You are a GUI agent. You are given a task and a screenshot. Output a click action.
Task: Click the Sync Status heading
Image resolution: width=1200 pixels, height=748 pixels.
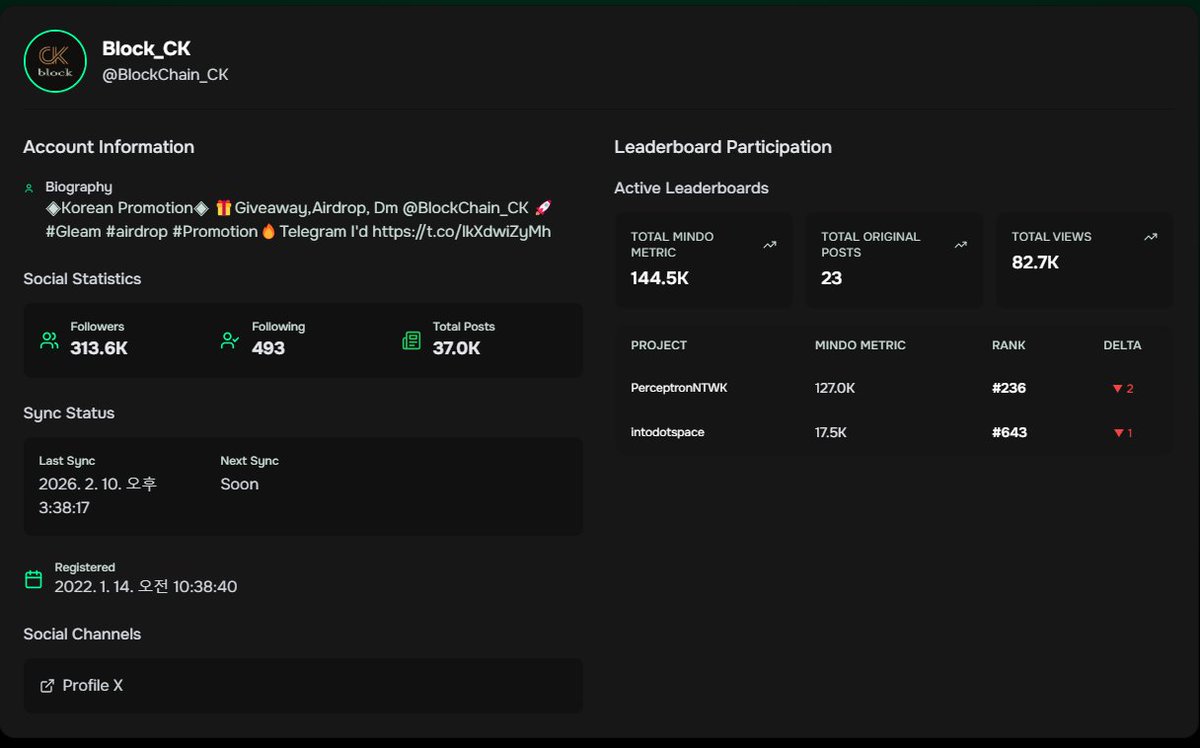tap(69, 413)
